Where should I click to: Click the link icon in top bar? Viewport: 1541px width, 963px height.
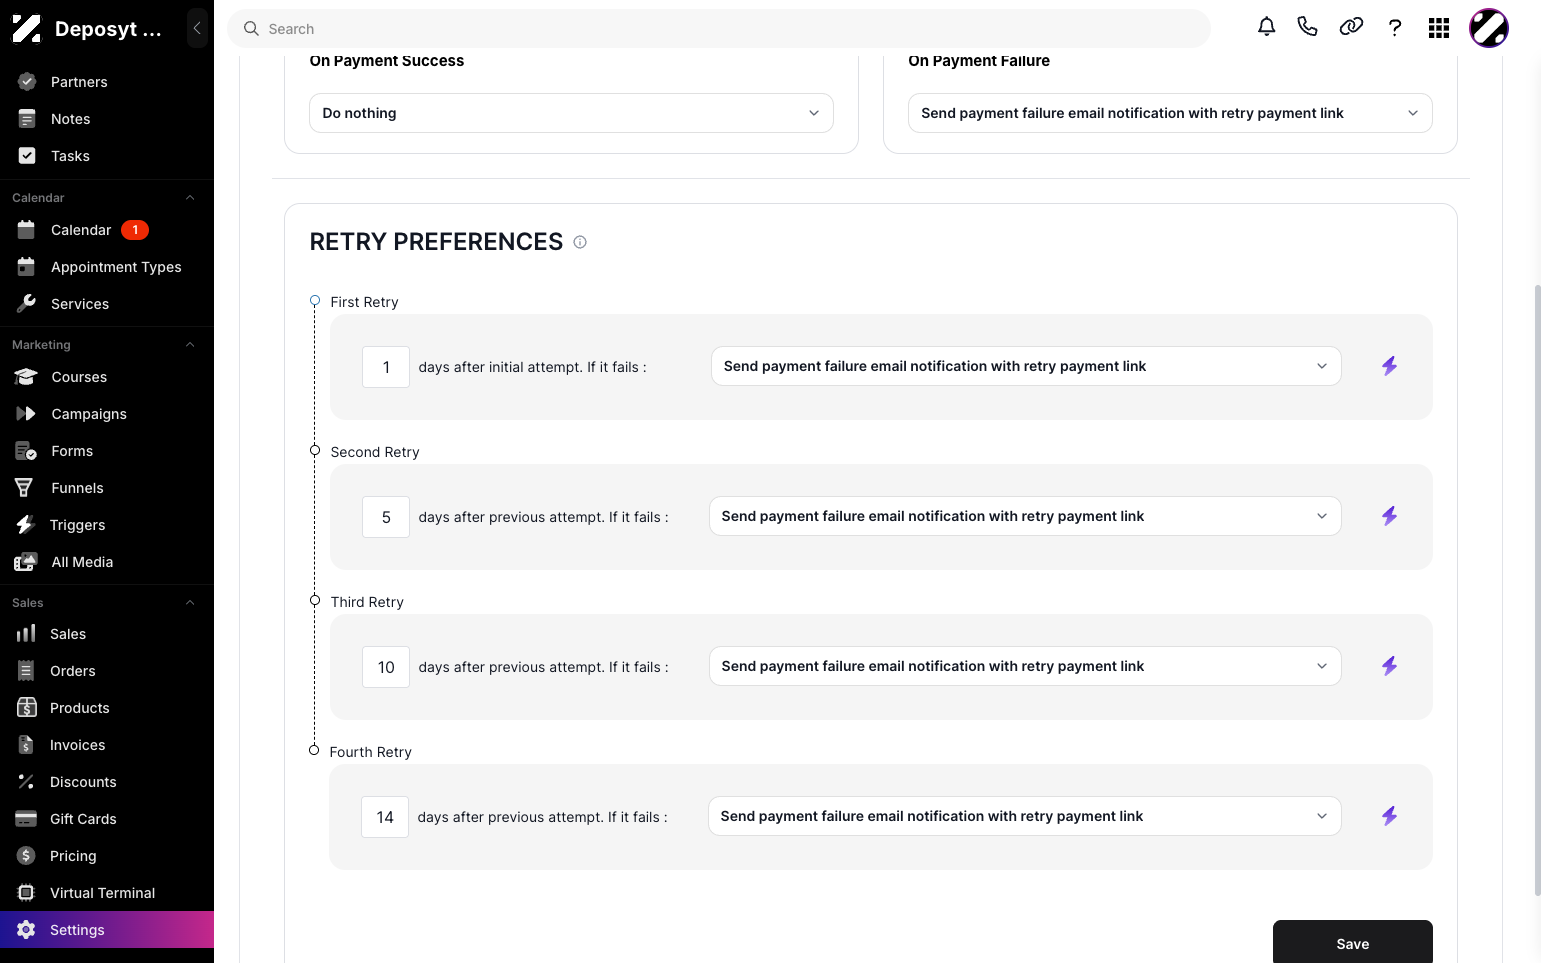point(1351,27)
